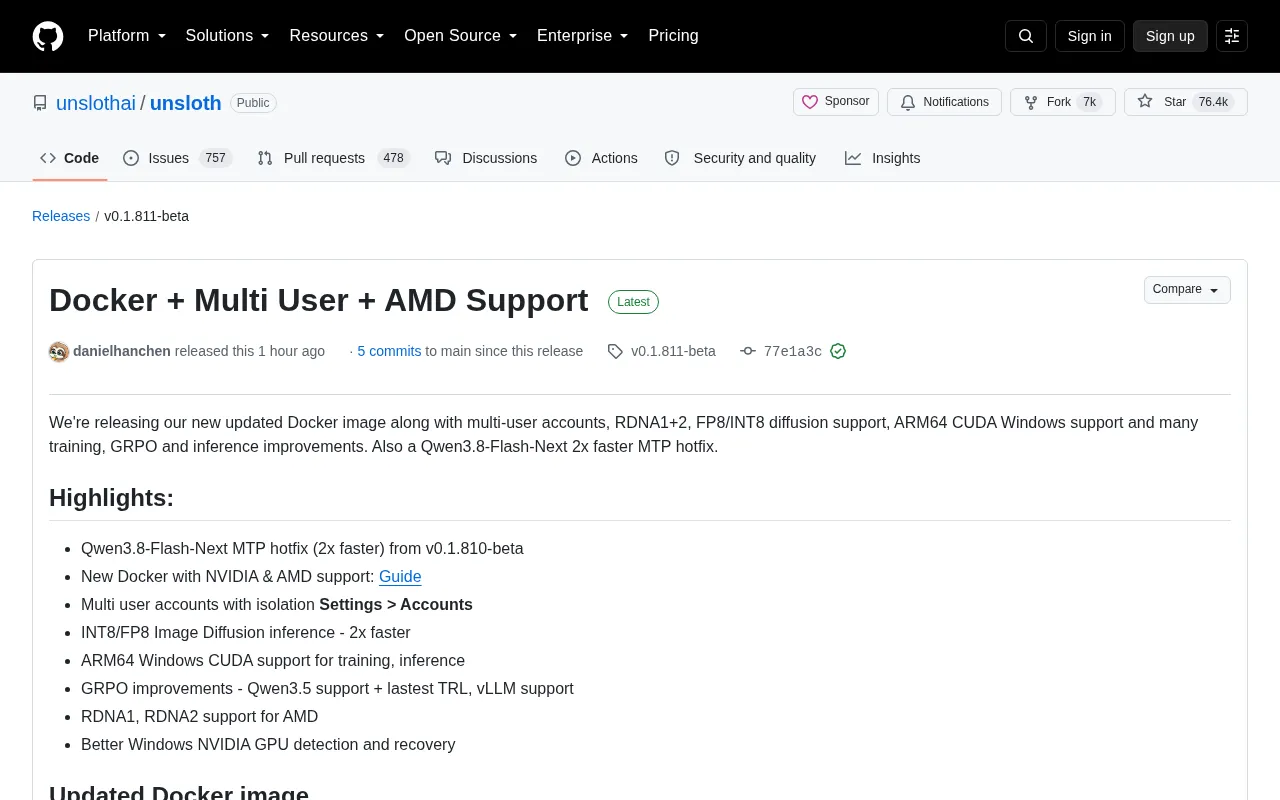Open the unslothai owner link

[x=96, y=103]
